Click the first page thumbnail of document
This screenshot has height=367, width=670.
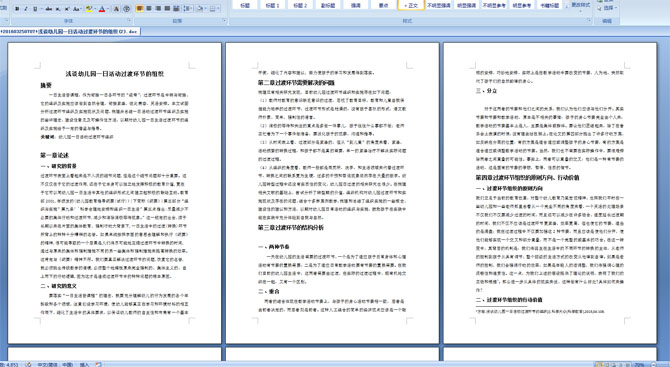click(x=115, y=193)
